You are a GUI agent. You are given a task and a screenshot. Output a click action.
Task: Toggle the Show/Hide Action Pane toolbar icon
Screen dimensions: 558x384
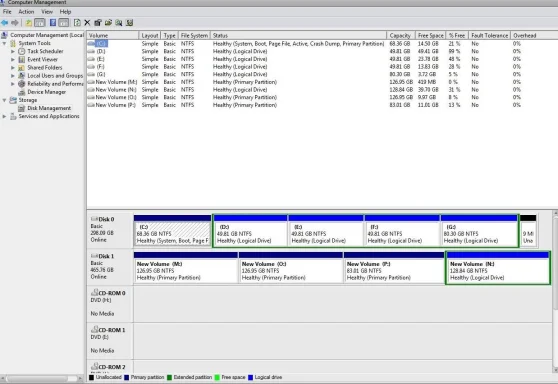pyautogui.click(x=64, y=23)
